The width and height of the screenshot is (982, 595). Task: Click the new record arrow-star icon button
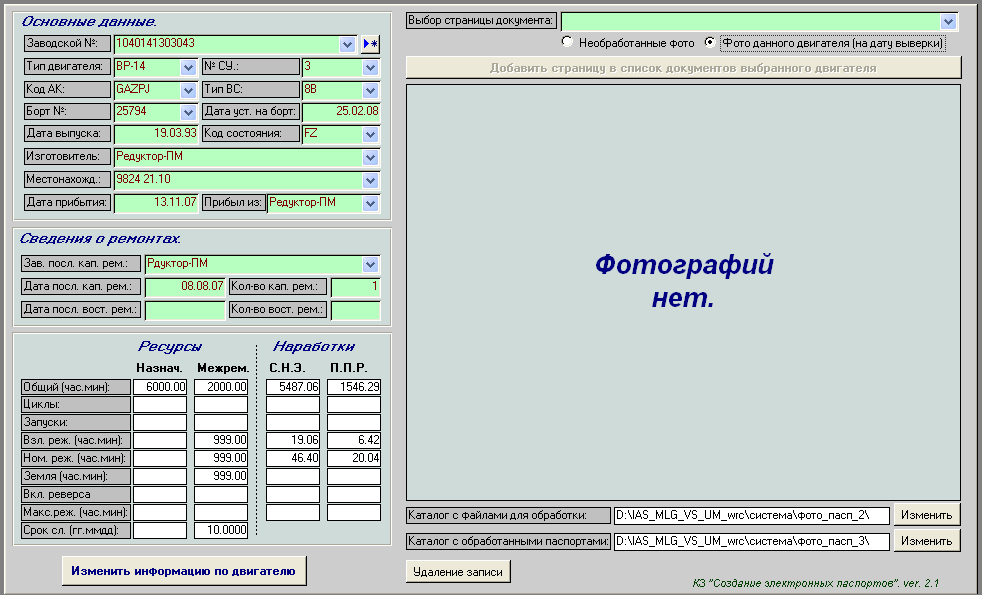[371, 44]
